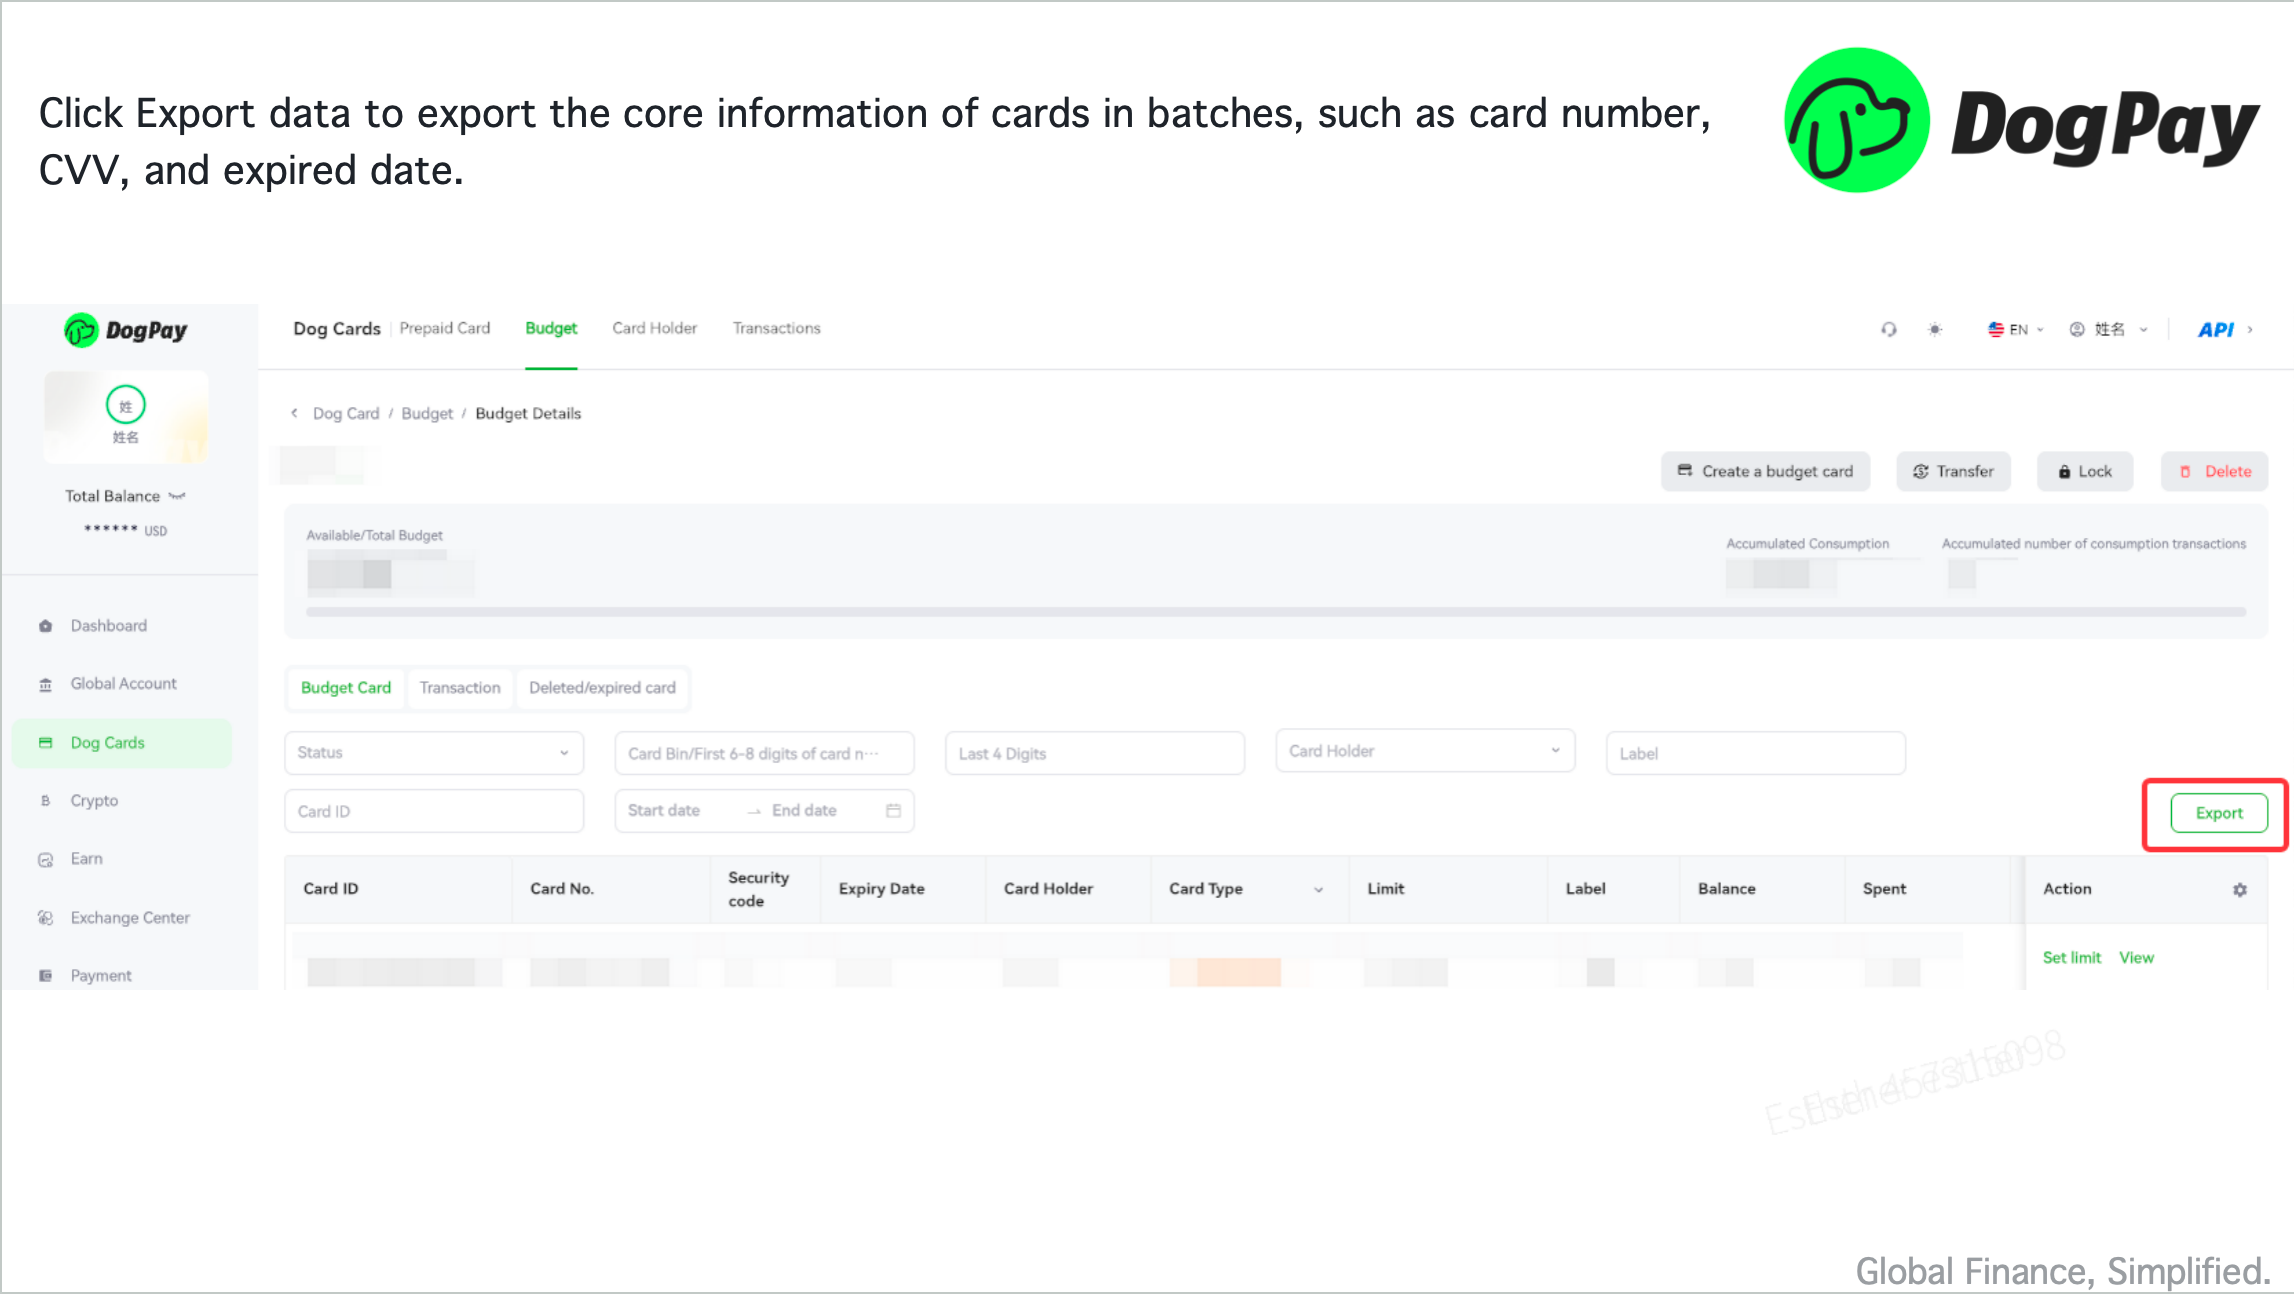Open the API link

pyautogui.click(x=2224, y=330)
